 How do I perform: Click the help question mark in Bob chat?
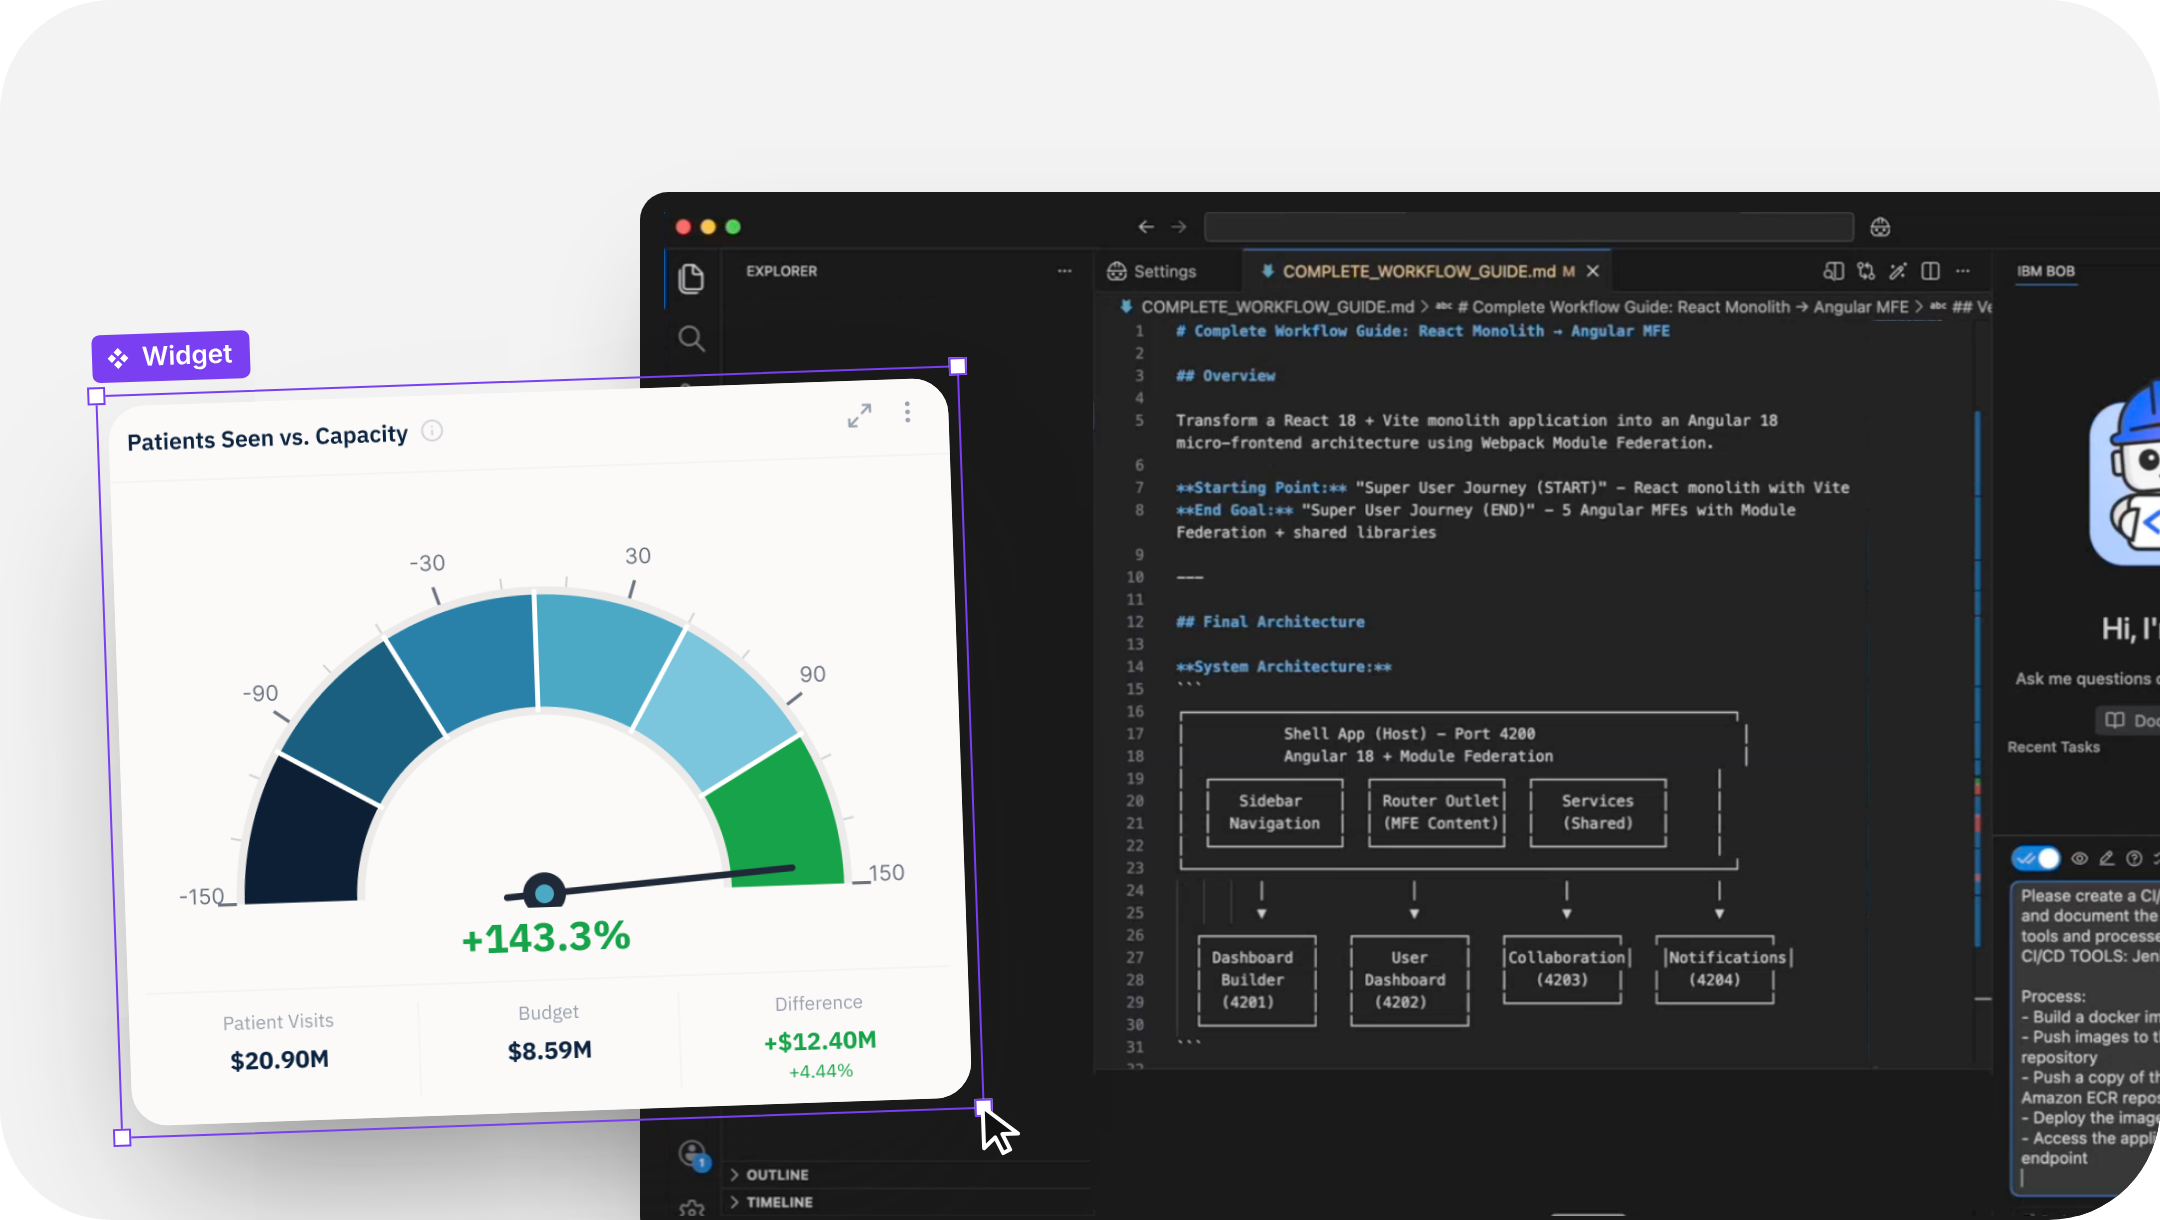click(x=2134, y=858)
